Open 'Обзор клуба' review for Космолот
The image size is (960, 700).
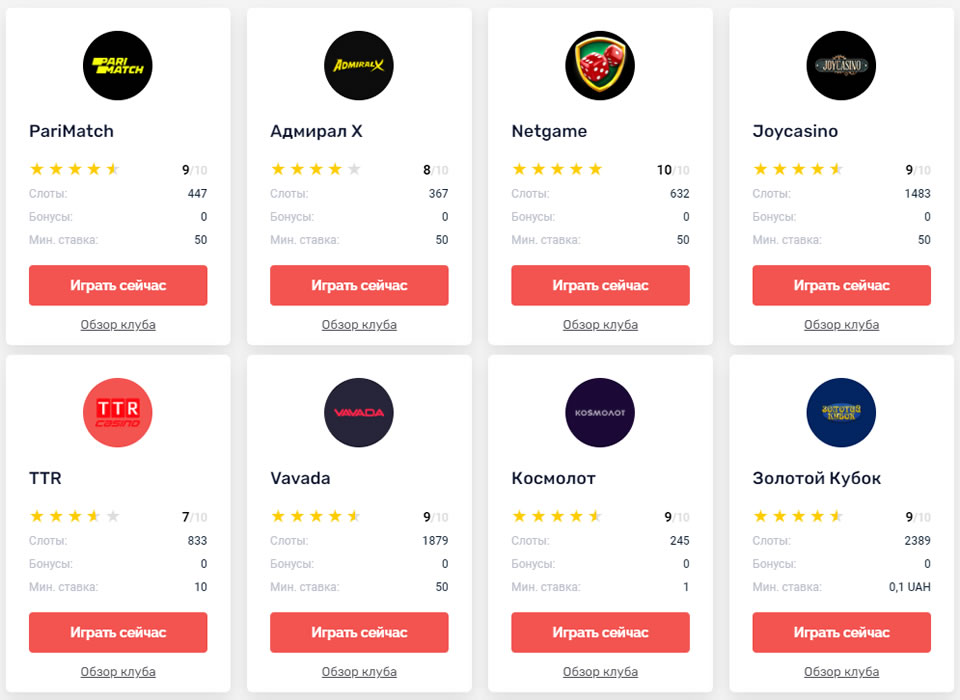(601, 672)
